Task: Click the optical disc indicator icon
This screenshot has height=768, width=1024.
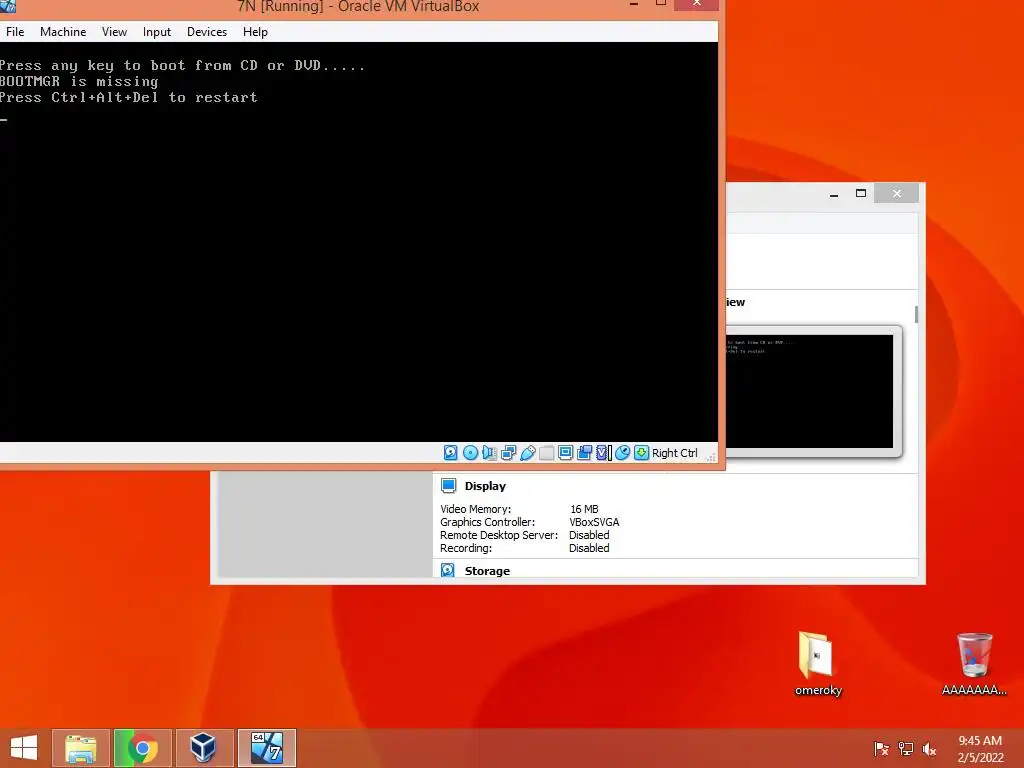Action: tap(470, 453)
